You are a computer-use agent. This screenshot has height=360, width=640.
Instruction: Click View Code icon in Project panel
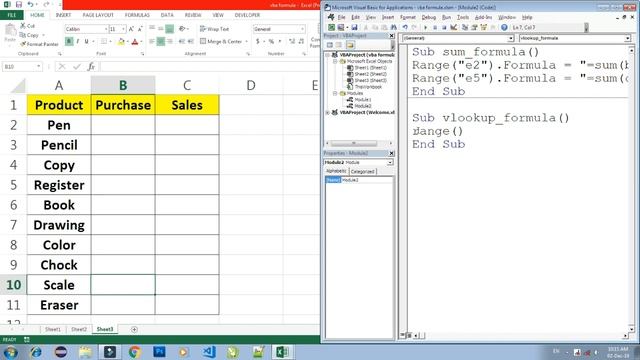click(330, 45)
